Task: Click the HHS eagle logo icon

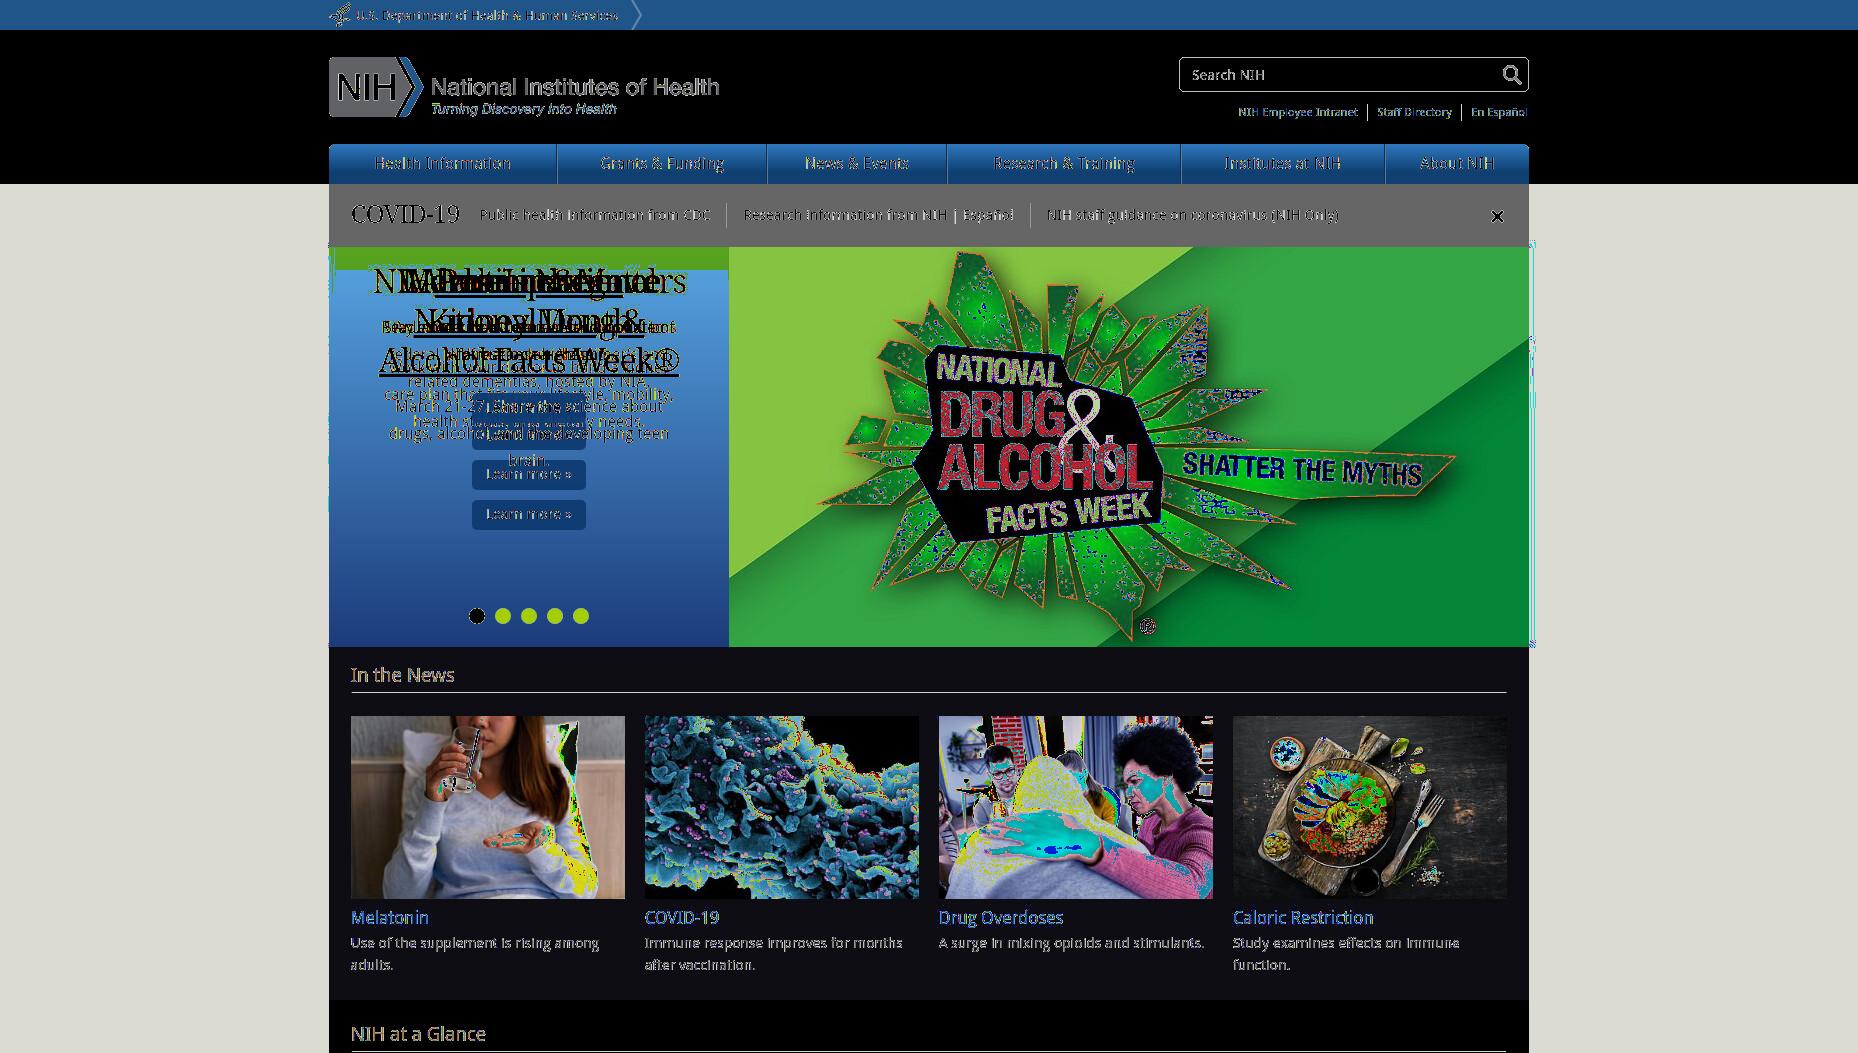Action: 340,15
